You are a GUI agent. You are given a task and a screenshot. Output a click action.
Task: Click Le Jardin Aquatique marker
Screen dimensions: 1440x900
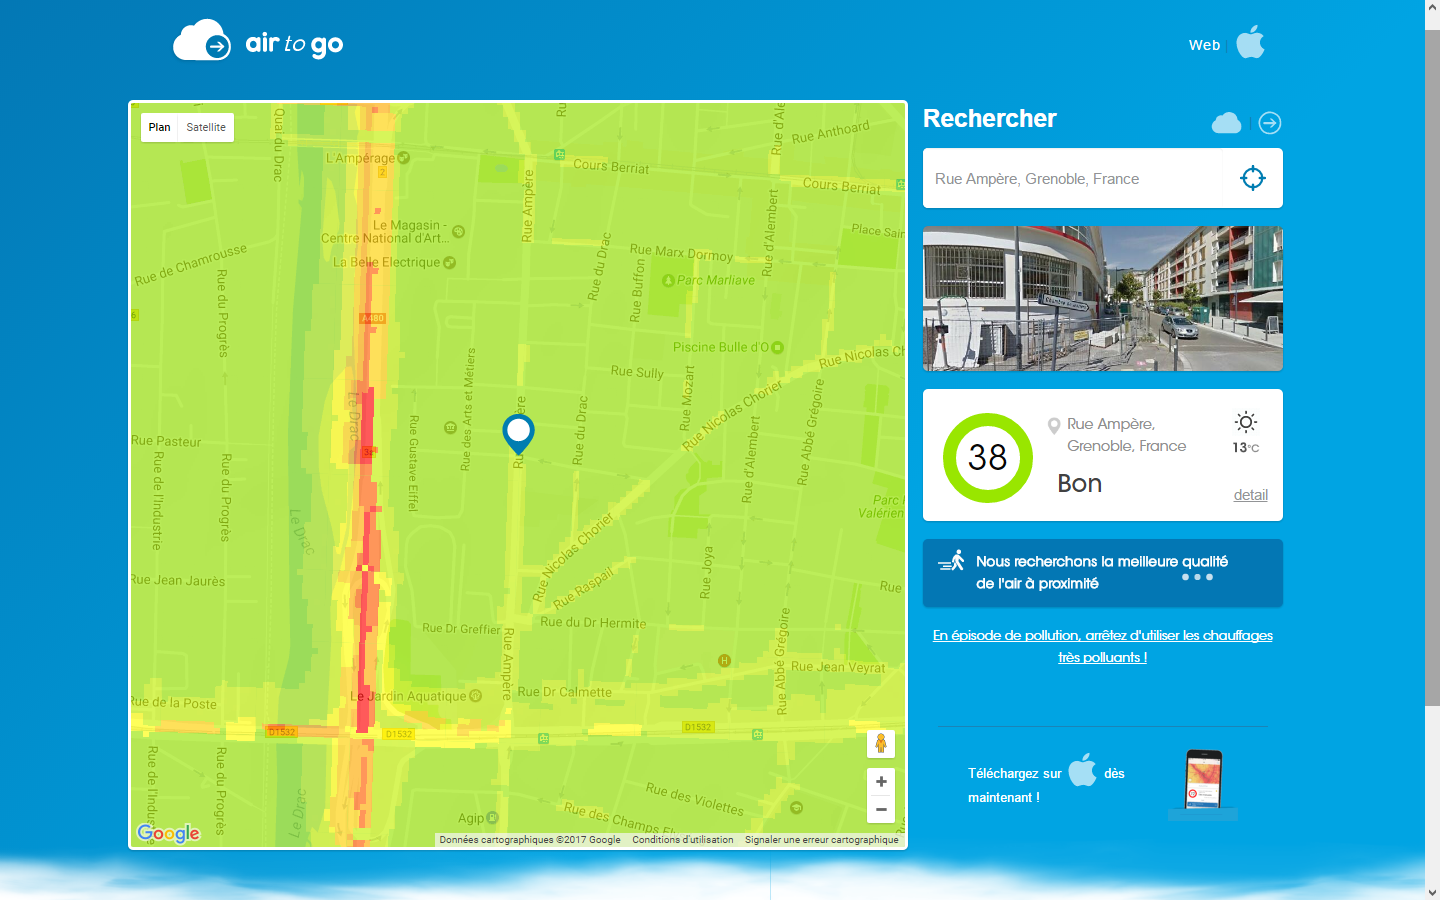coord(475,696)
